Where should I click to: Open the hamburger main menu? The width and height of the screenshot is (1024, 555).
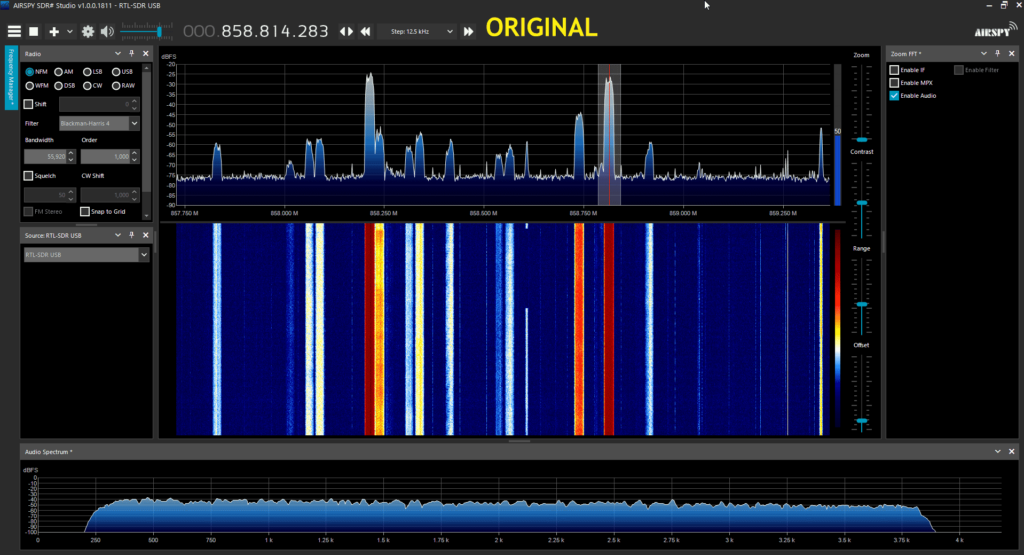[14, 31]
